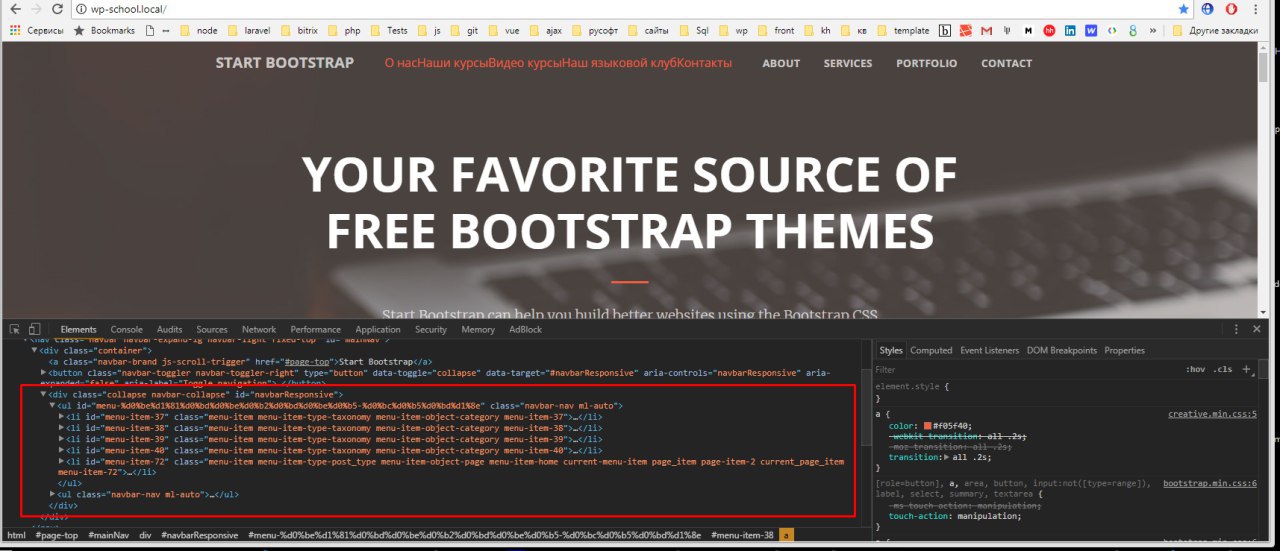
Task: Open the template bookmark folder
Action: tap(903, 31)
